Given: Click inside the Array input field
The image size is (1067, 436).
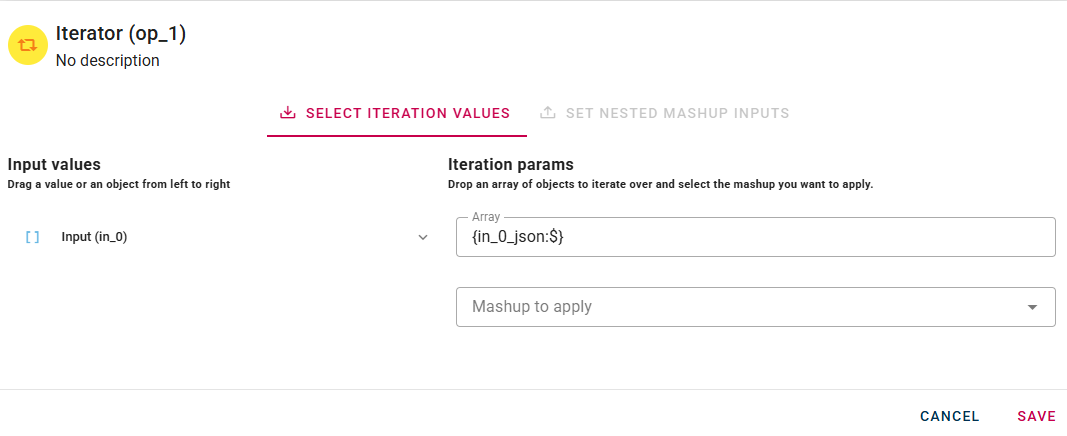Looking at the screenshot, I should click(x=755, y=238).
